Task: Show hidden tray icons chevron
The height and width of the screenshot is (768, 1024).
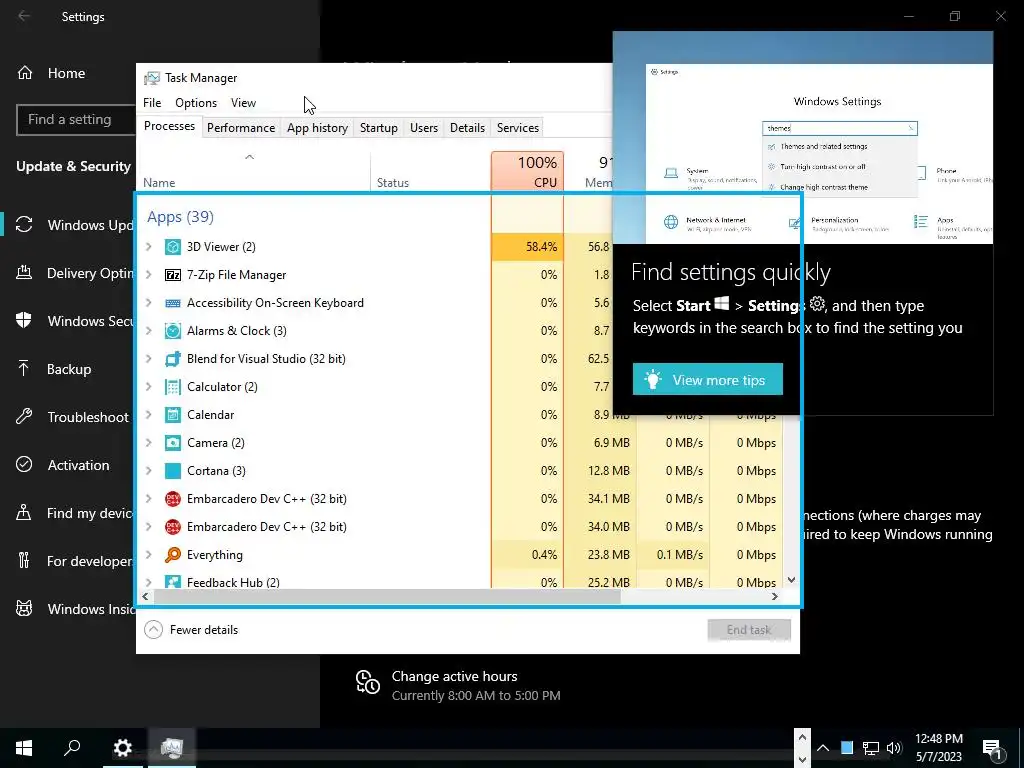Action: (823, 748)
